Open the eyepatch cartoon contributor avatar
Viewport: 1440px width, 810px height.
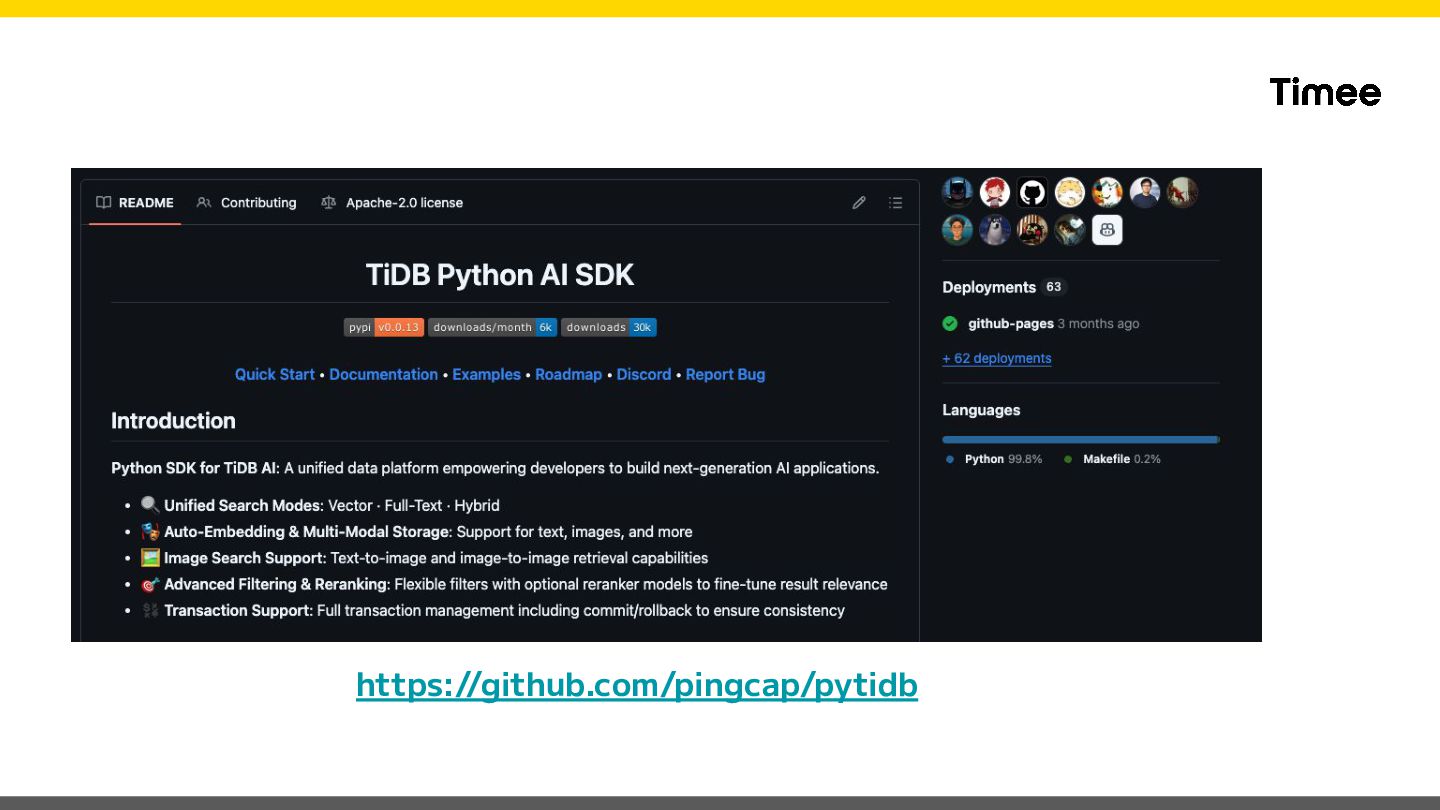pos(1107,192)
